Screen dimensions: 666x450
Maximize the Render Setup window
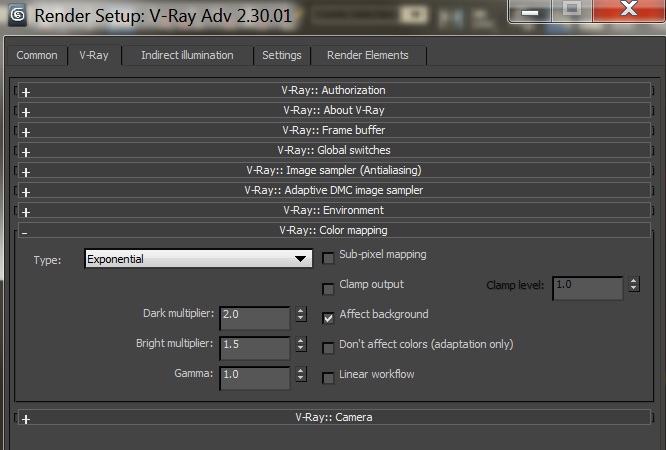coord(572,11)
